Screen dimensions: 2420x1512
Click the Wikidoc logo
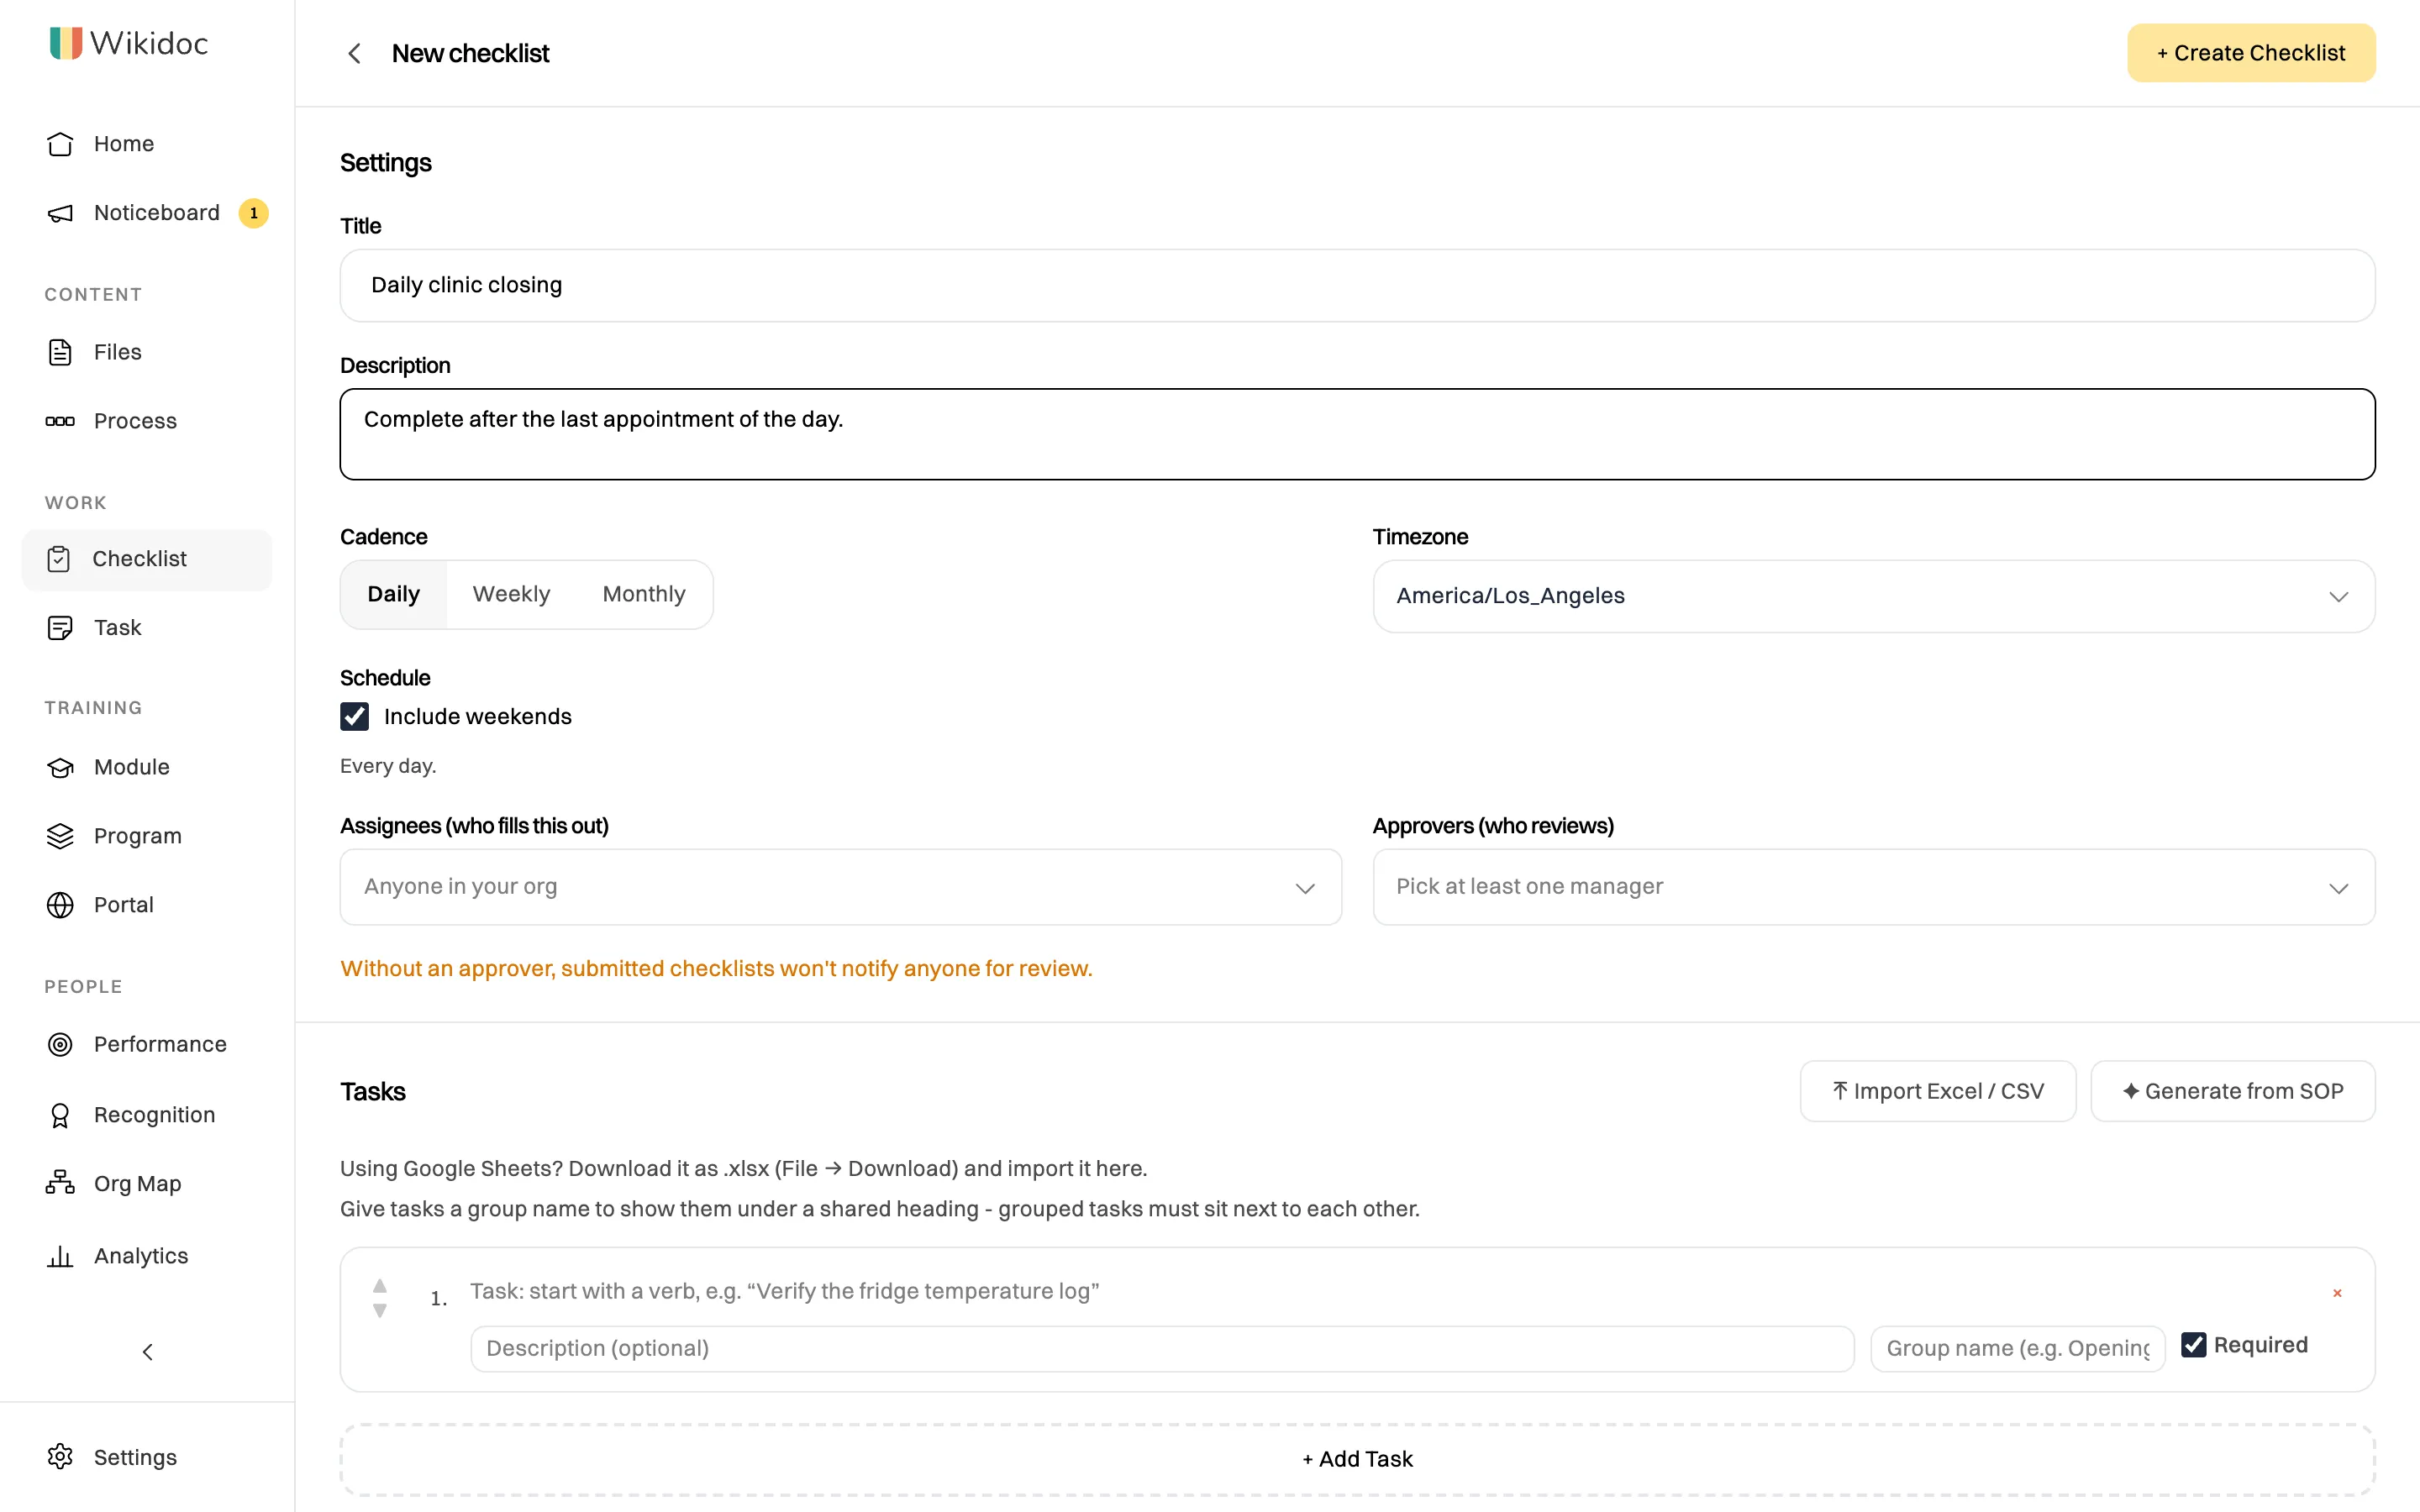pyautogui.click(x=129, y=43)
